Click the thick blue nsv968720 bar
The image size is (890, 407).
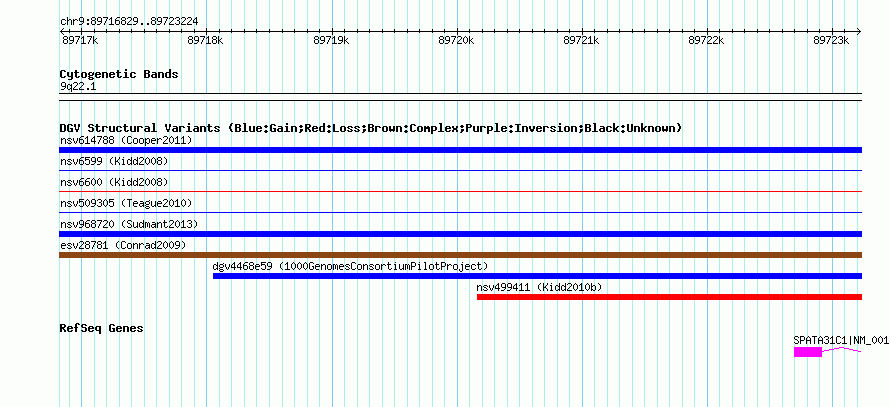coord(460,234)
